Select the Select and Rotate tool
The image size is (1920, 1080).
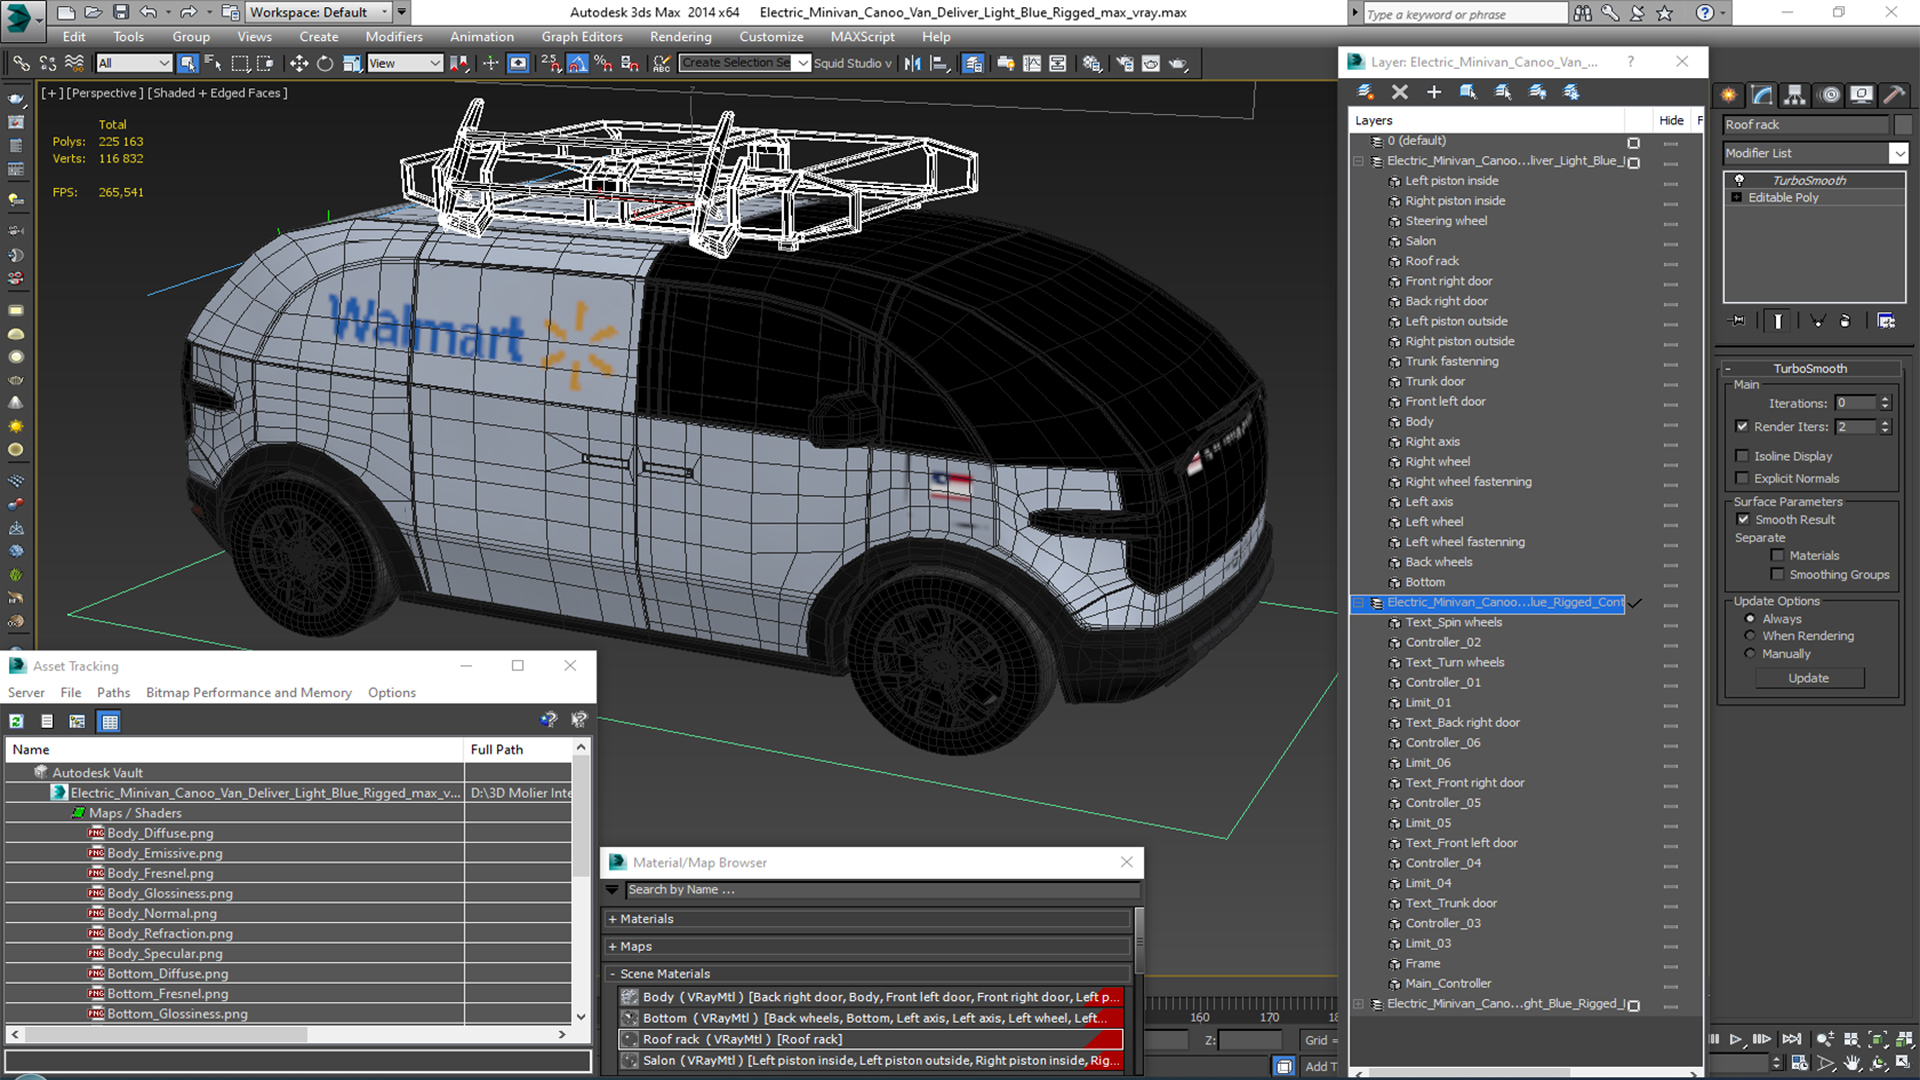[x=325, y=63]
